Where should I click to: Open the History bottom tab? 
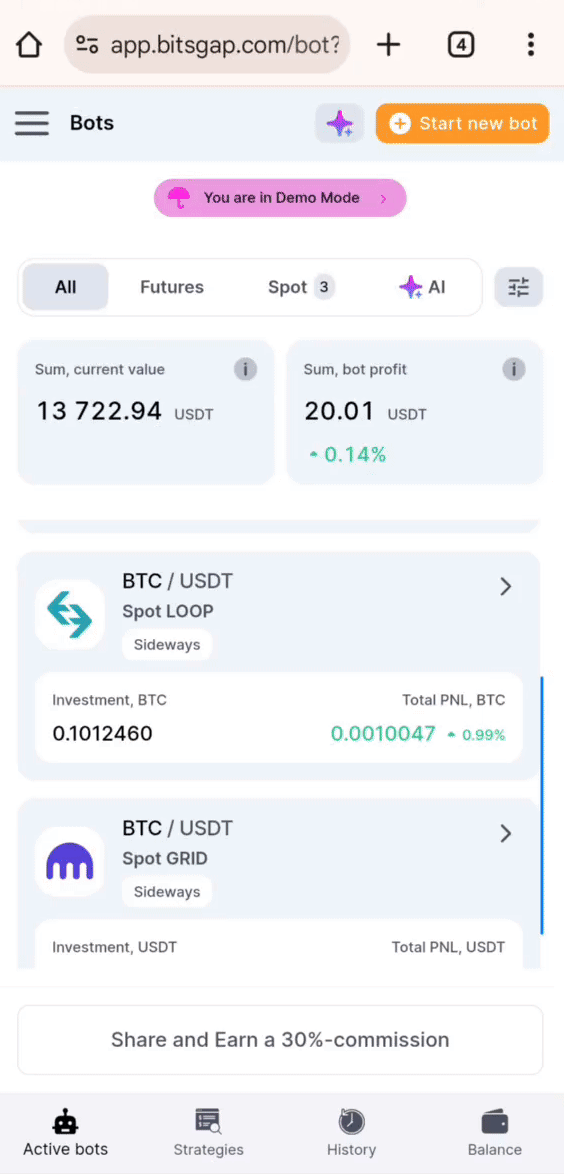click(351, 1133)
